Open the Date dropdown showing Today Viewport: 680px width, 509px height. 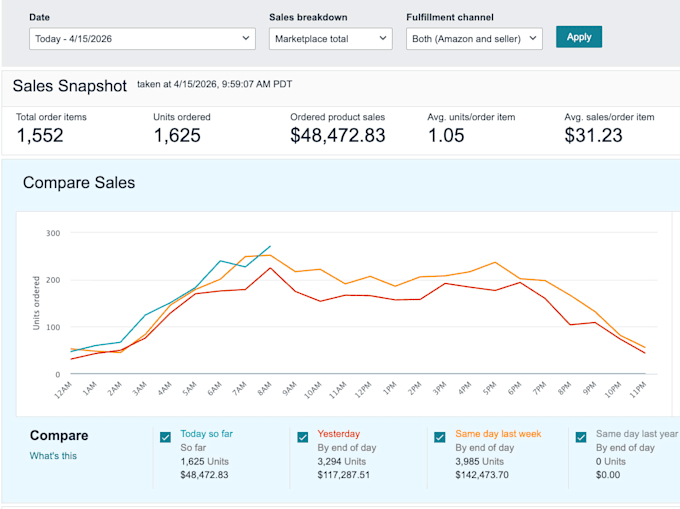[142, 39]
